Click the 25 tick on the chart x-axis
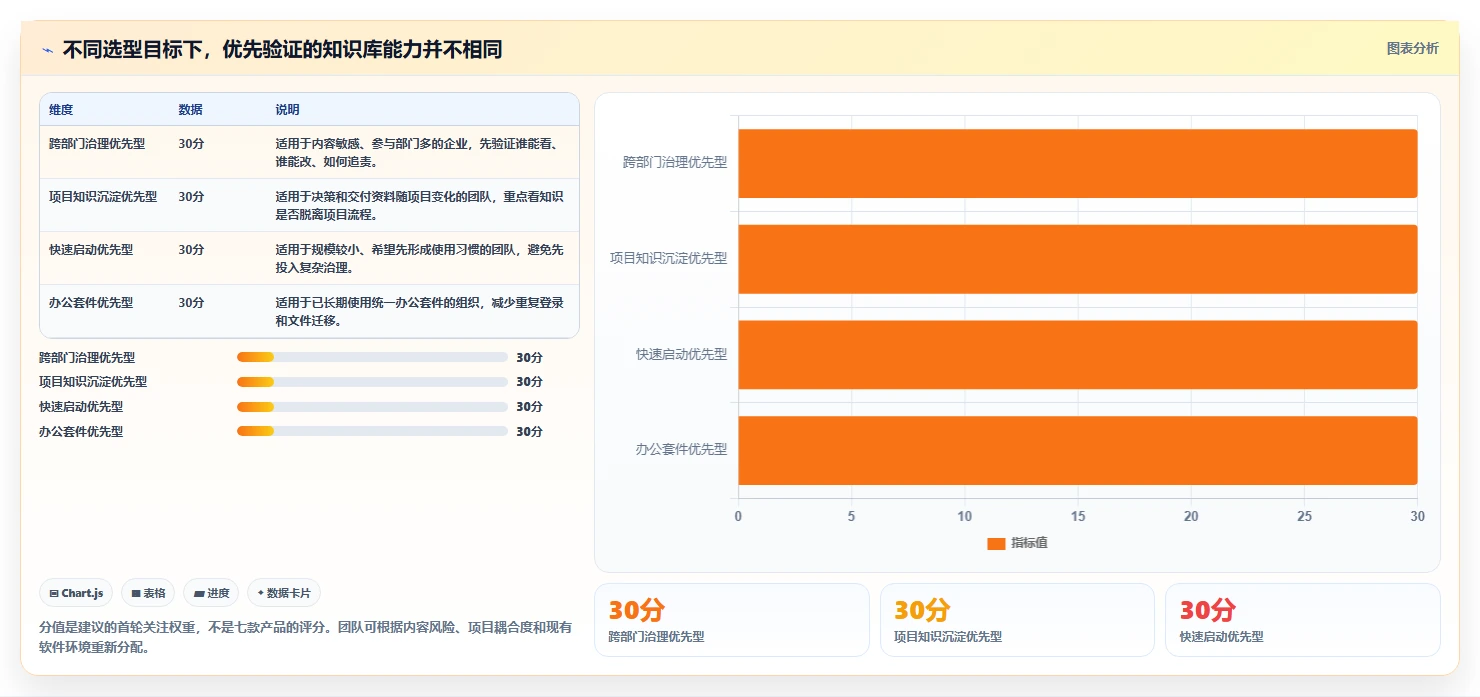The image size is (1480, 697). 1304,516
